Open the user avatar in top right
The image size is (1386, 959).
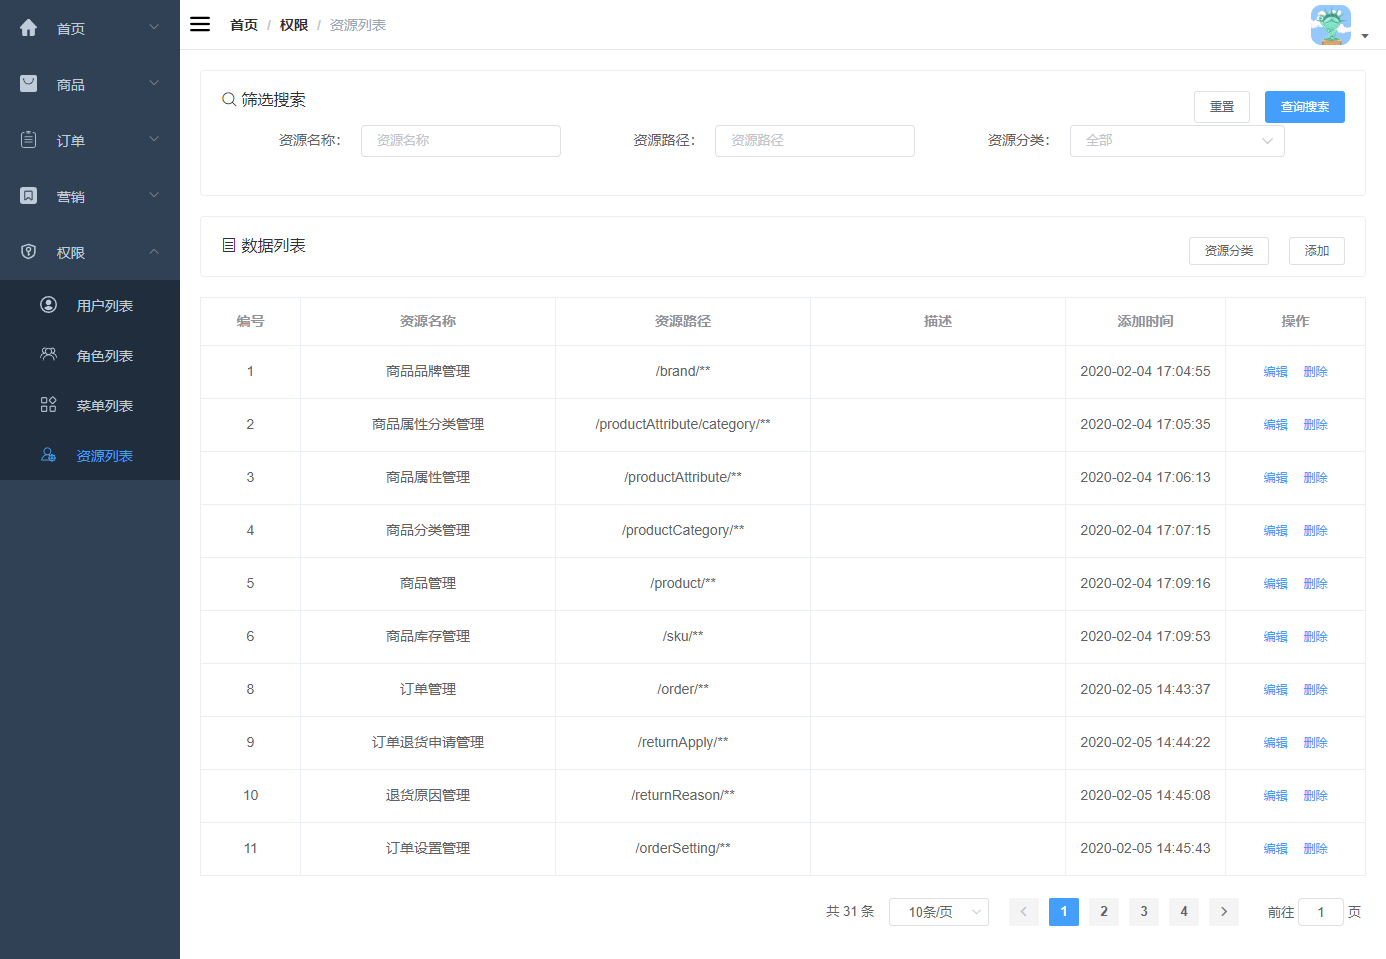coord(1331,26)
